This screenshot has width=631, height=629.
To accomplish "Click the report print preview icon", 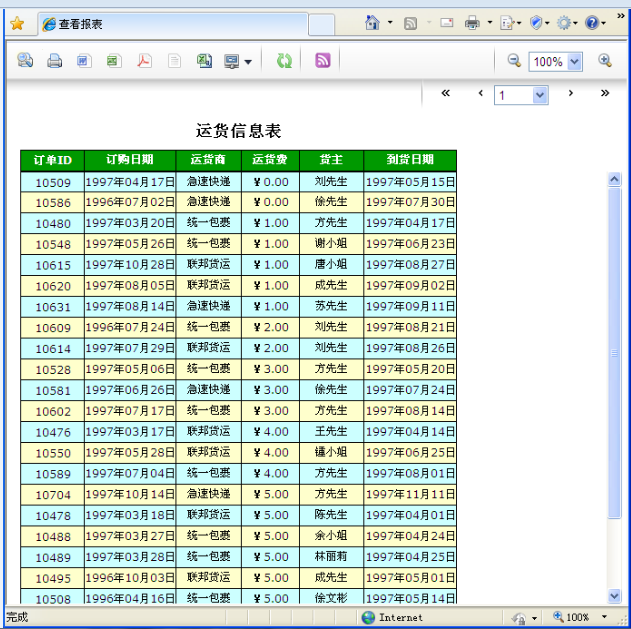I will (x=25, y=60).
